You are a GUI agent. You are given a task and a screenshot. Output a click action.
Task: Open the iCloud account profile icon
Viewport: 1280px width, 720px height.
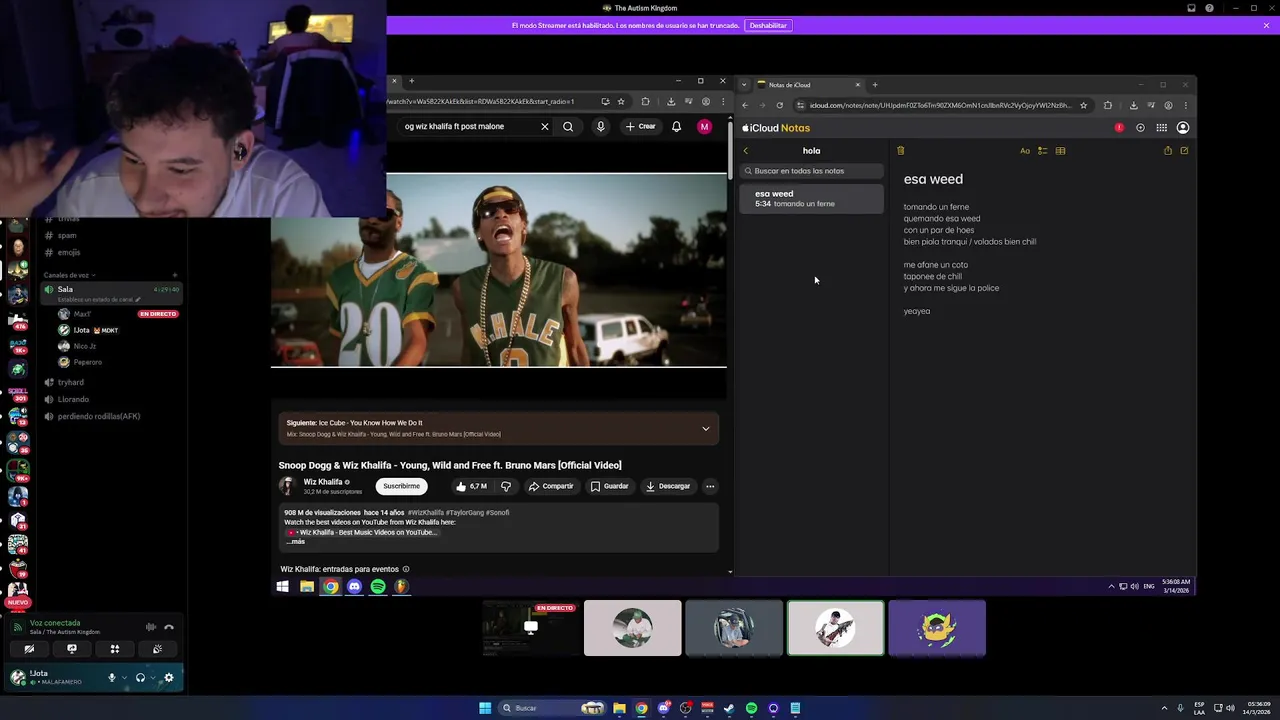1183,128
